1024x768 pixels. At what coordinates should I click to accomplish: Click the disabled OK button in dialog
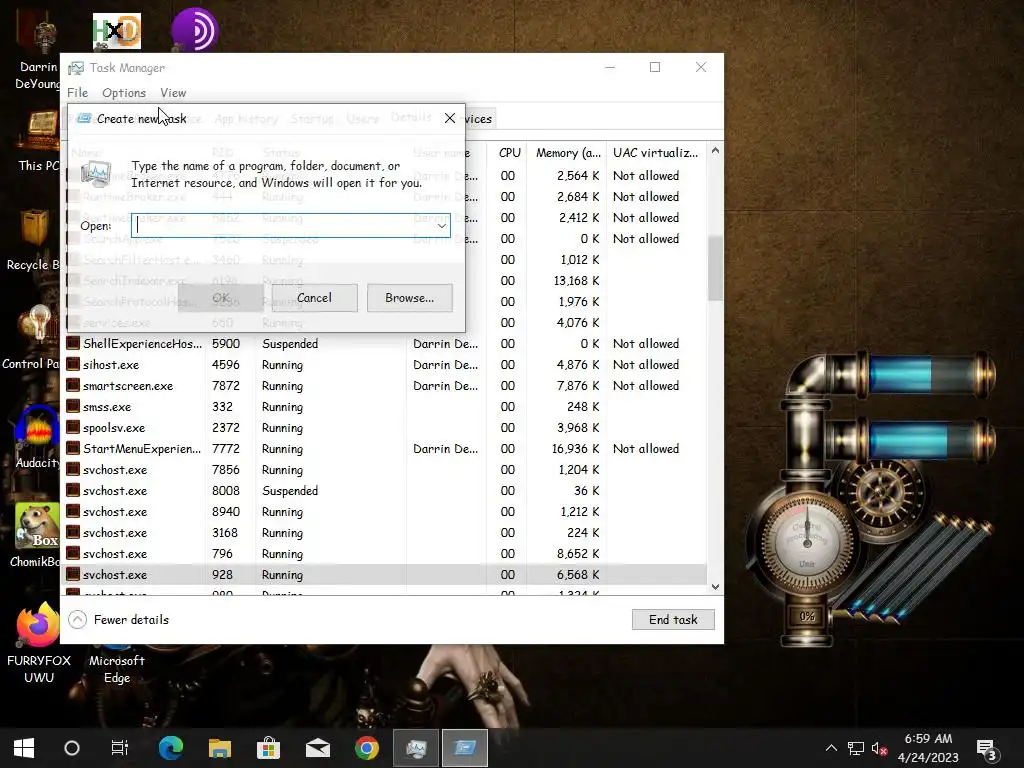click(x=221, y=298)
